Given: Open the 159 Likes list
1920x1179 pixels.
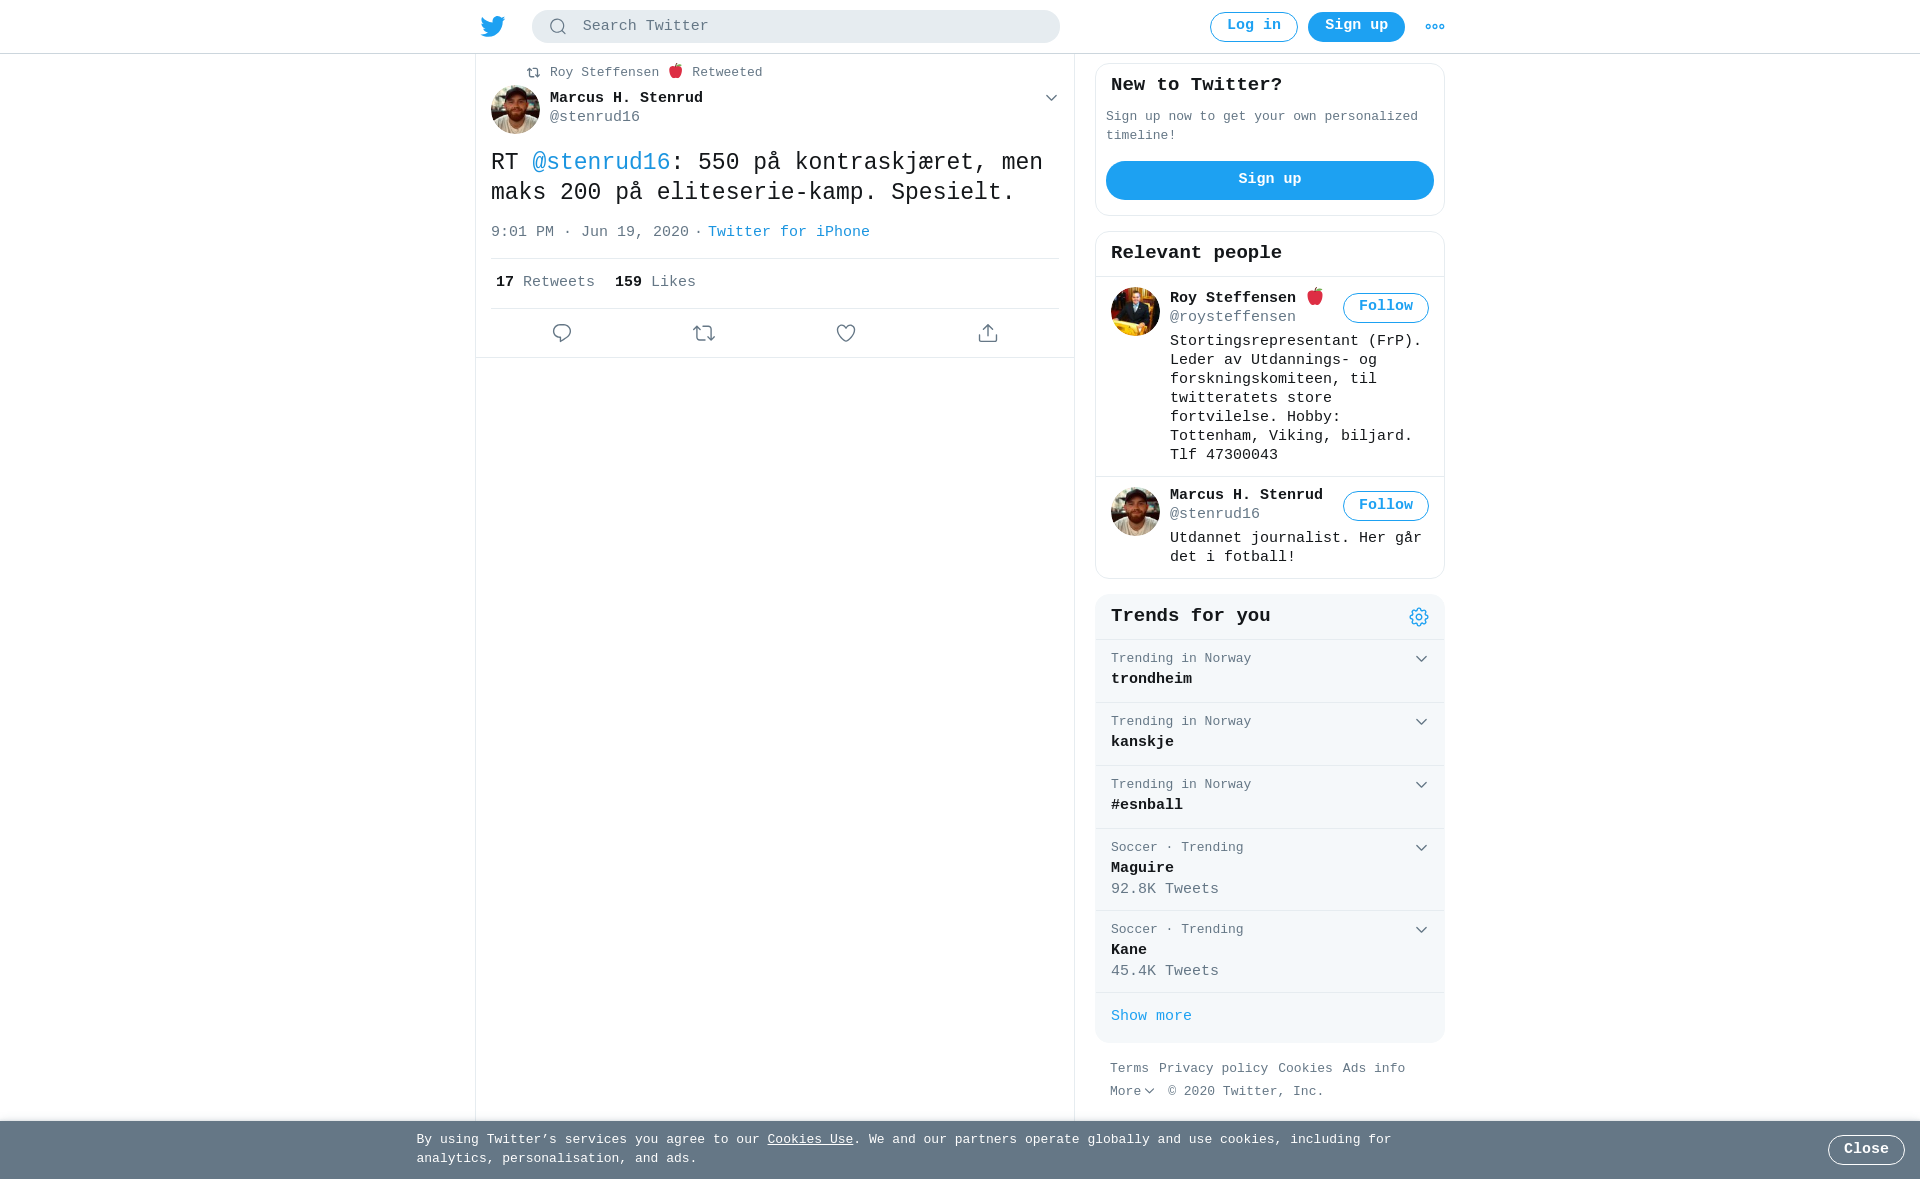Looking at the screenshot, I should 655,283.
